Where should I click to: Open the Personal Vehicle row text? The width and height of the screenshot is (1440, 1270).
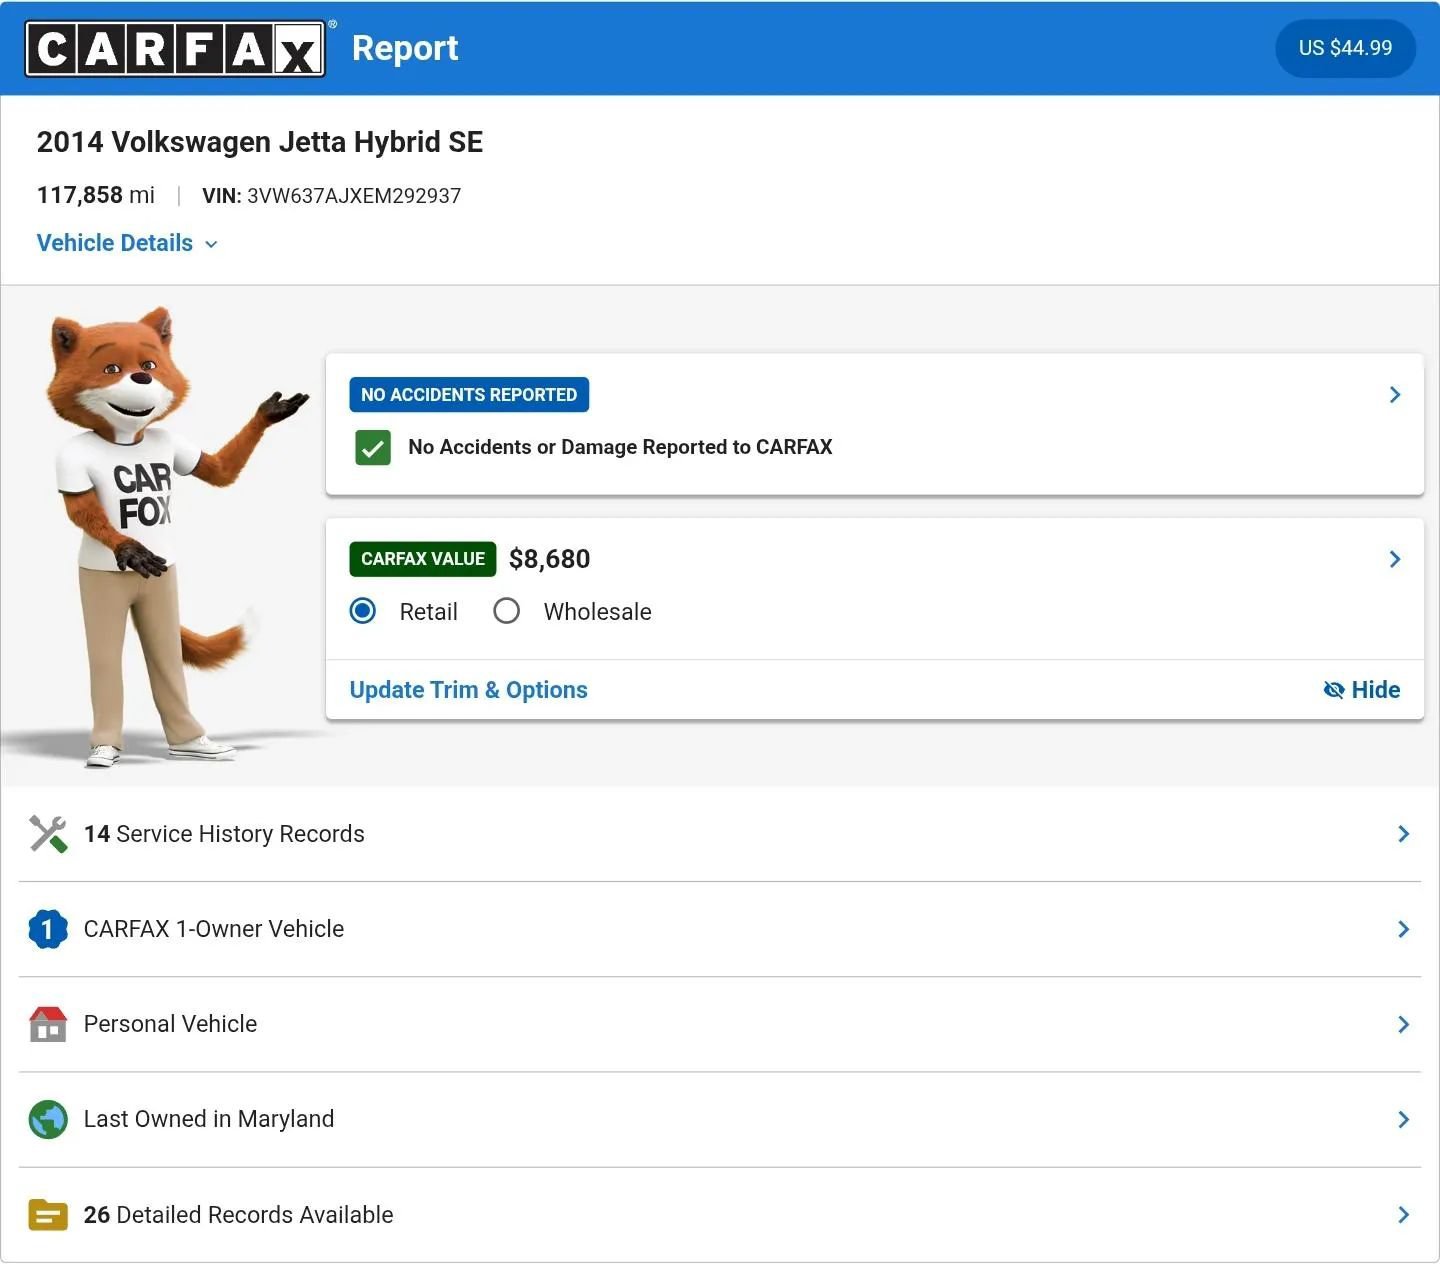coord(170,1024)
